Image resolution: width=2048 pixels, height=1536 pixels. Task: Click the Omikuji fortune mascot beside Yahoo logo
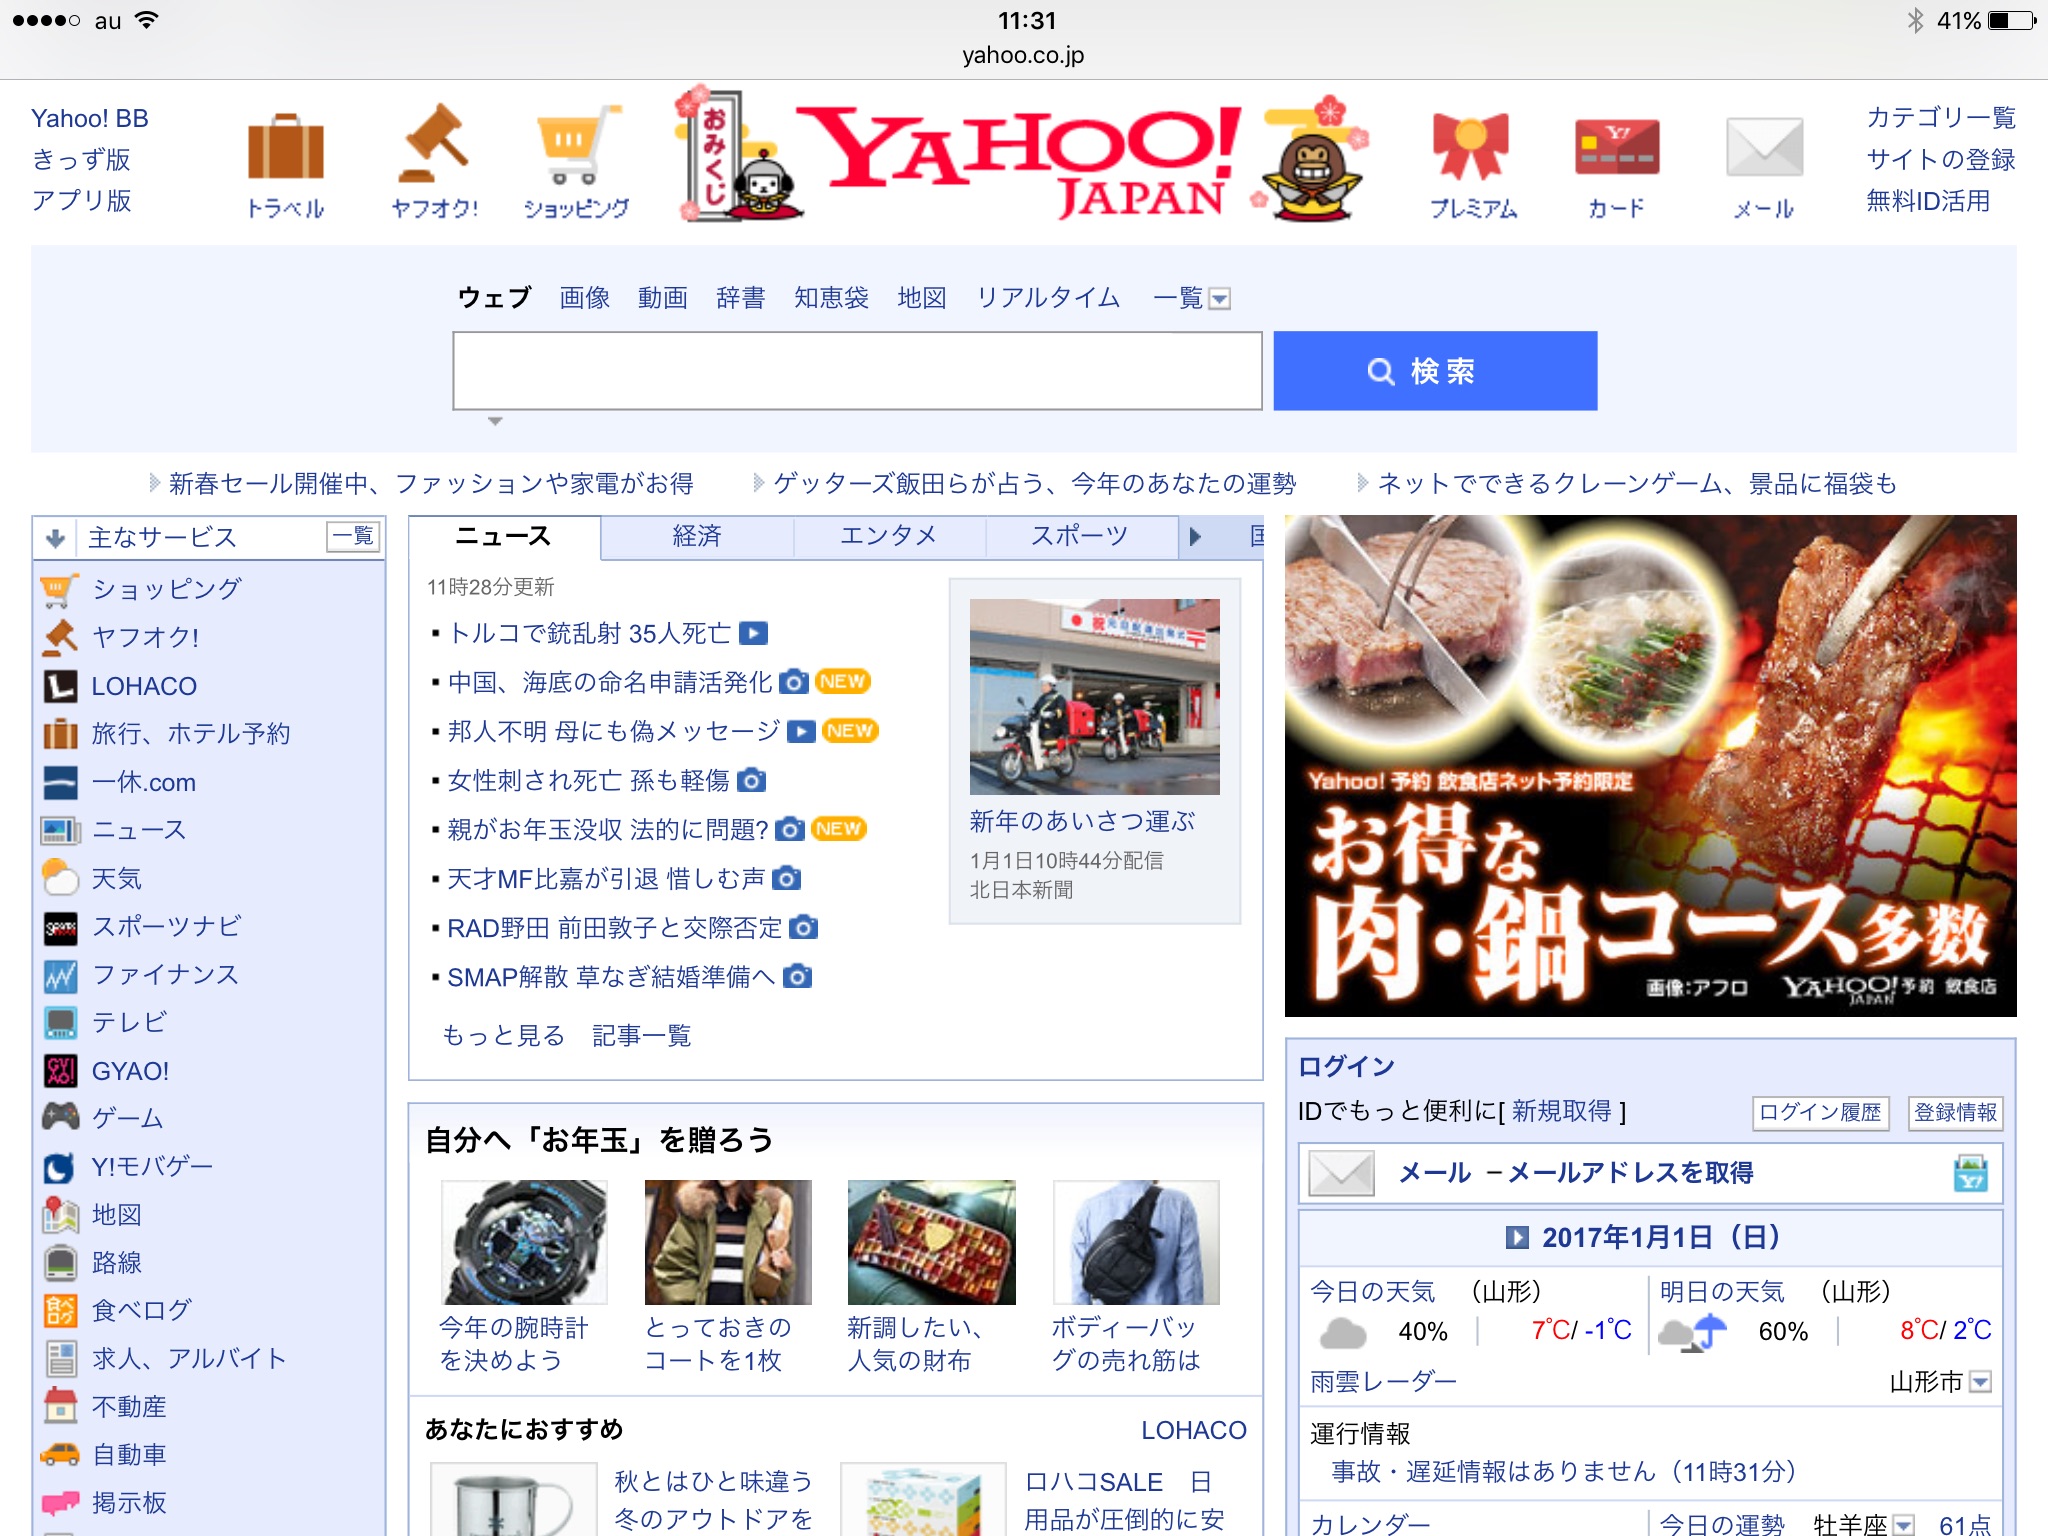click(740, 155)
